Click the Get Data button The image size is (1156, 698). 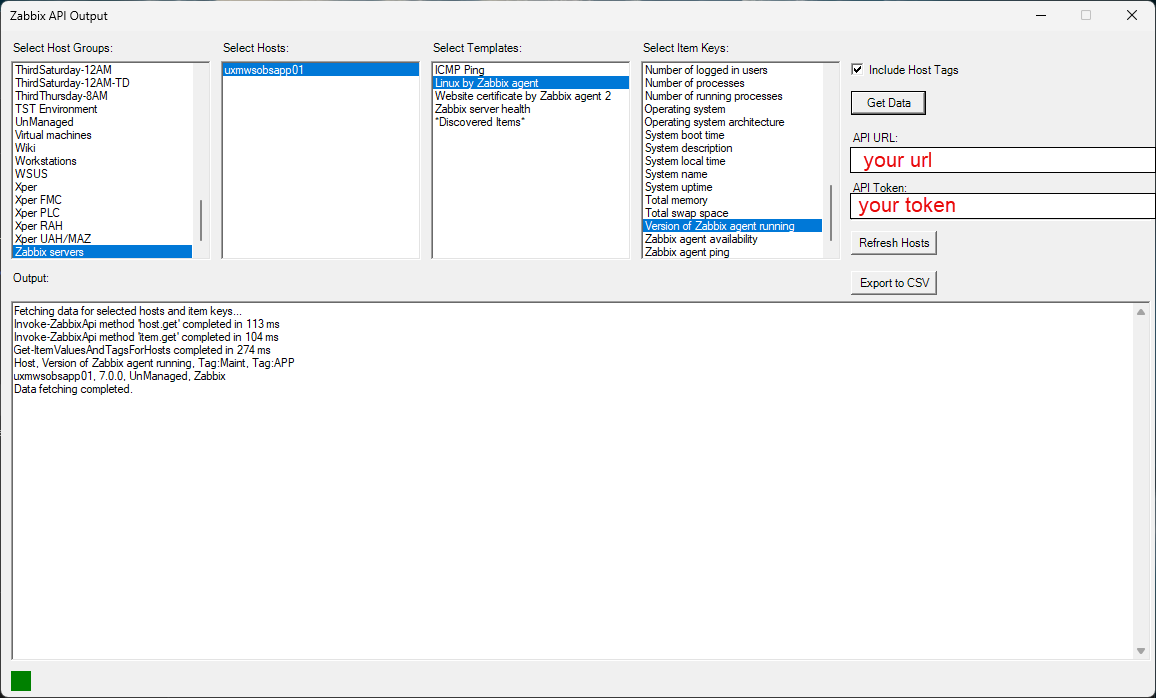pos(888,103)
